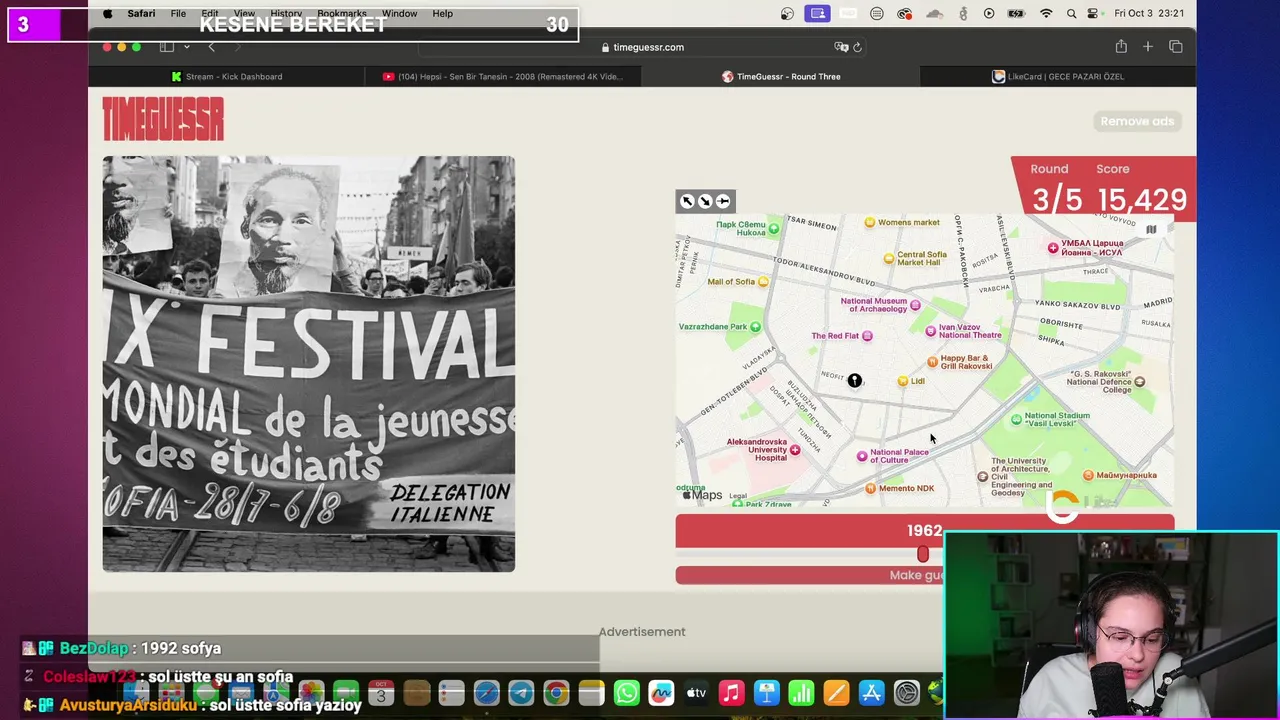
Task: Open System Settings from the Dock
Action: [x=906, y=693]
